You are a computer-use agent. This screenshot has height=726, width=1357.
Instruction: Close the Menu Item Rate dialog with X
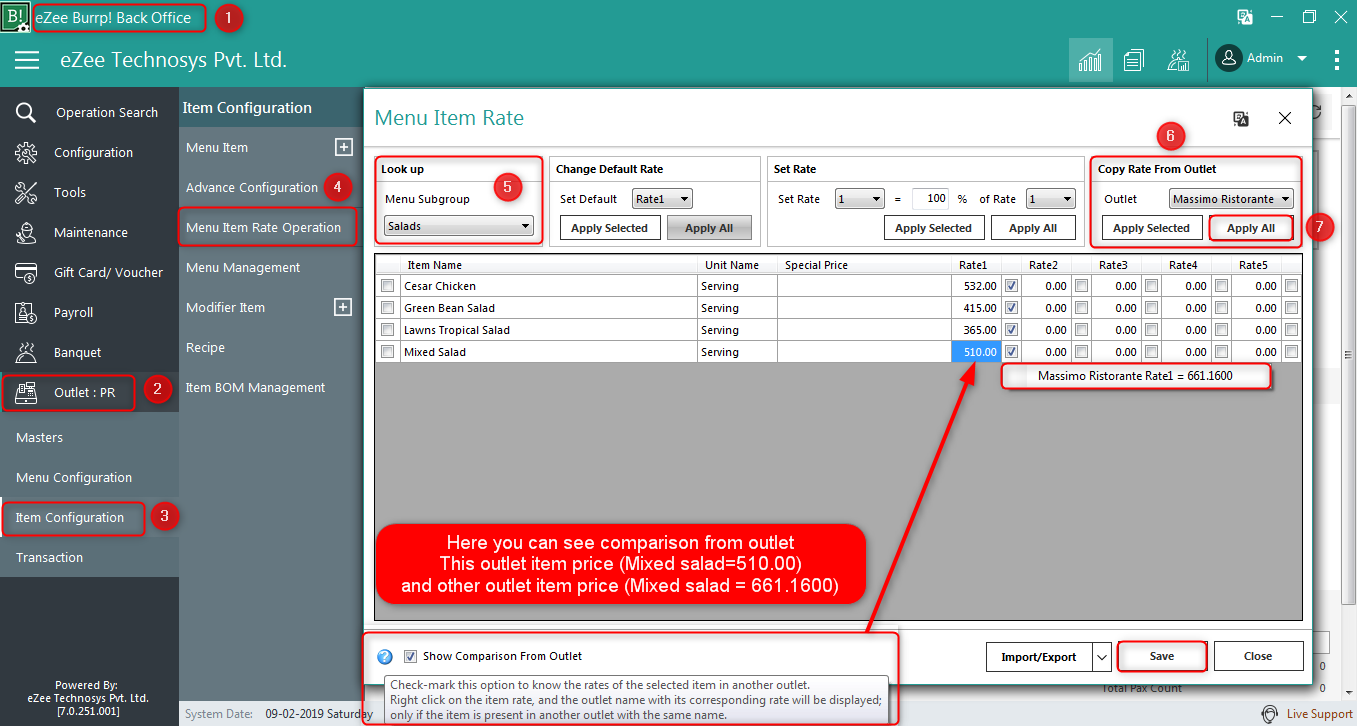pos(1285,118)
